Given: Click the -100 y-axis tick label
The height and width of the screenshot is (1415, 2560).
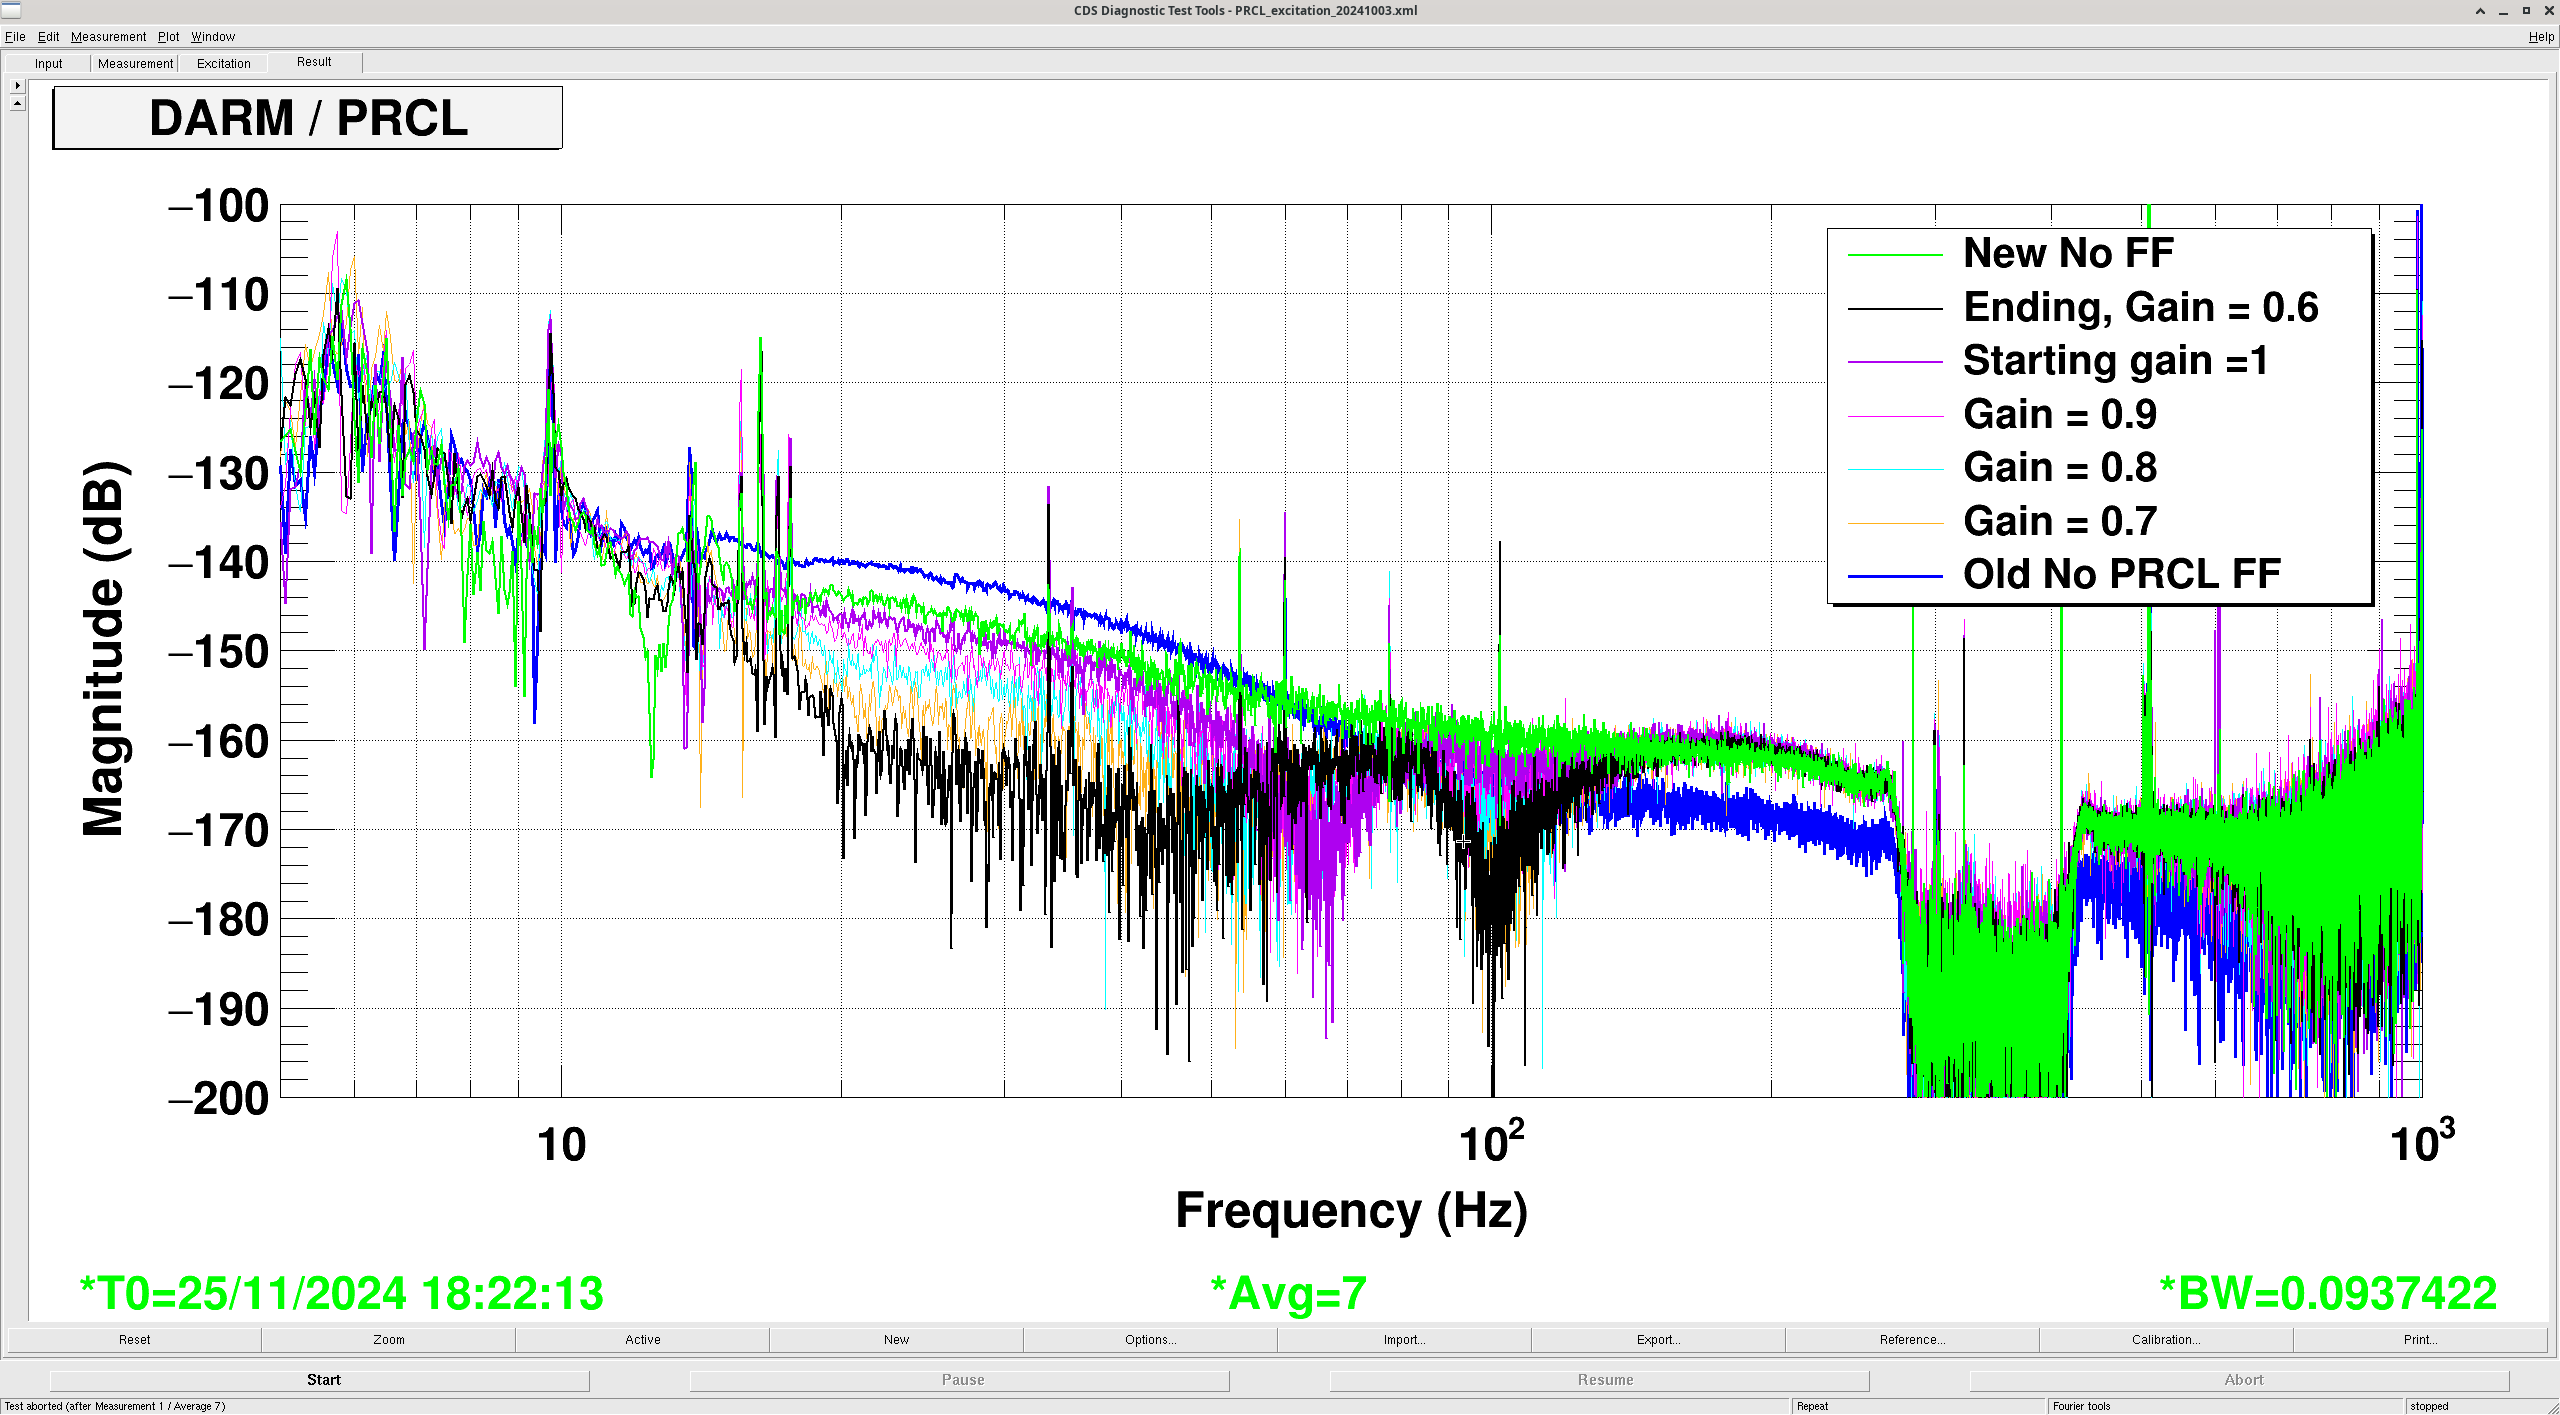Looking at the screenshot, I should (x=219, y=206).
